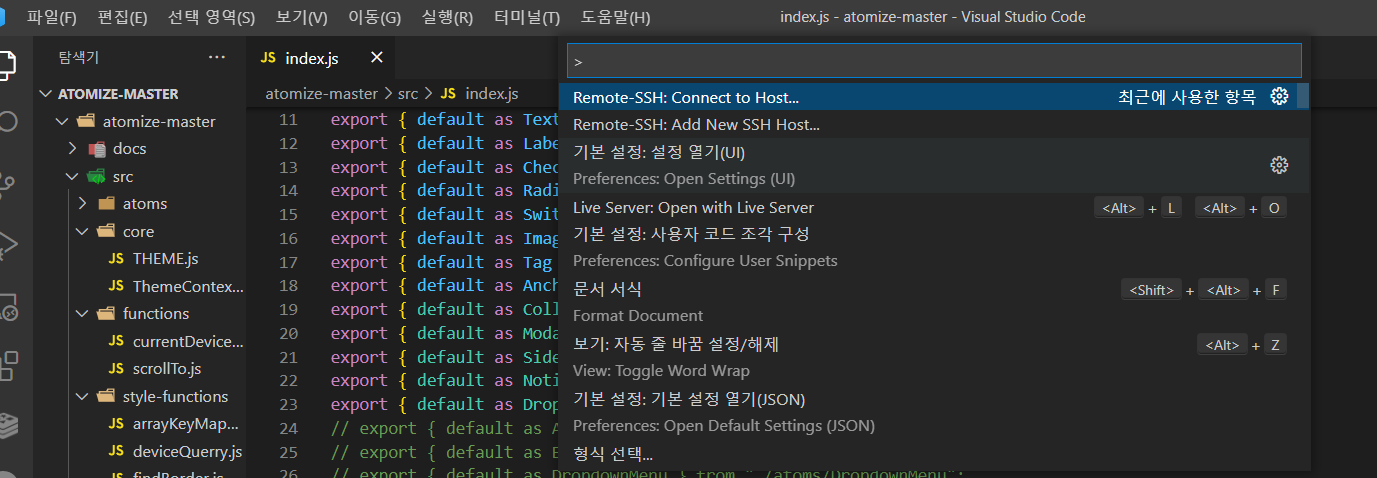Click the JS icon beside THEME.js

pyautogui.click(x=116, y=259)
